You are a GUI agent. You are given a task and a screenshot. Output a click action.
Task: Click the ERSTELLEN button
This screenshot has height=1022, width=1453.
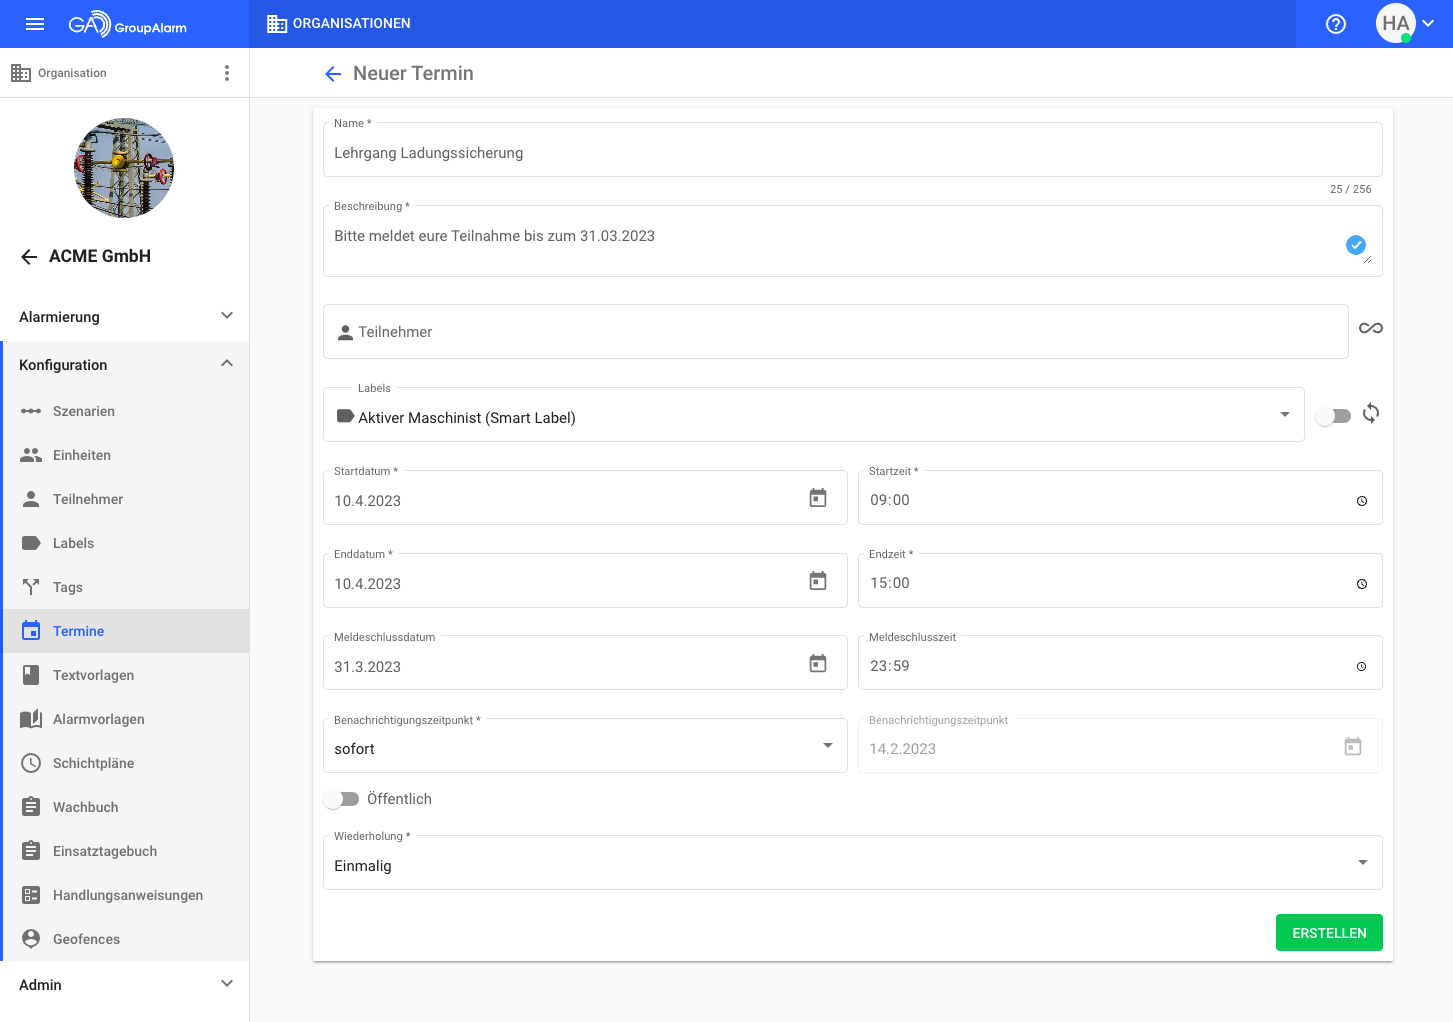(x=1328, y=933)
